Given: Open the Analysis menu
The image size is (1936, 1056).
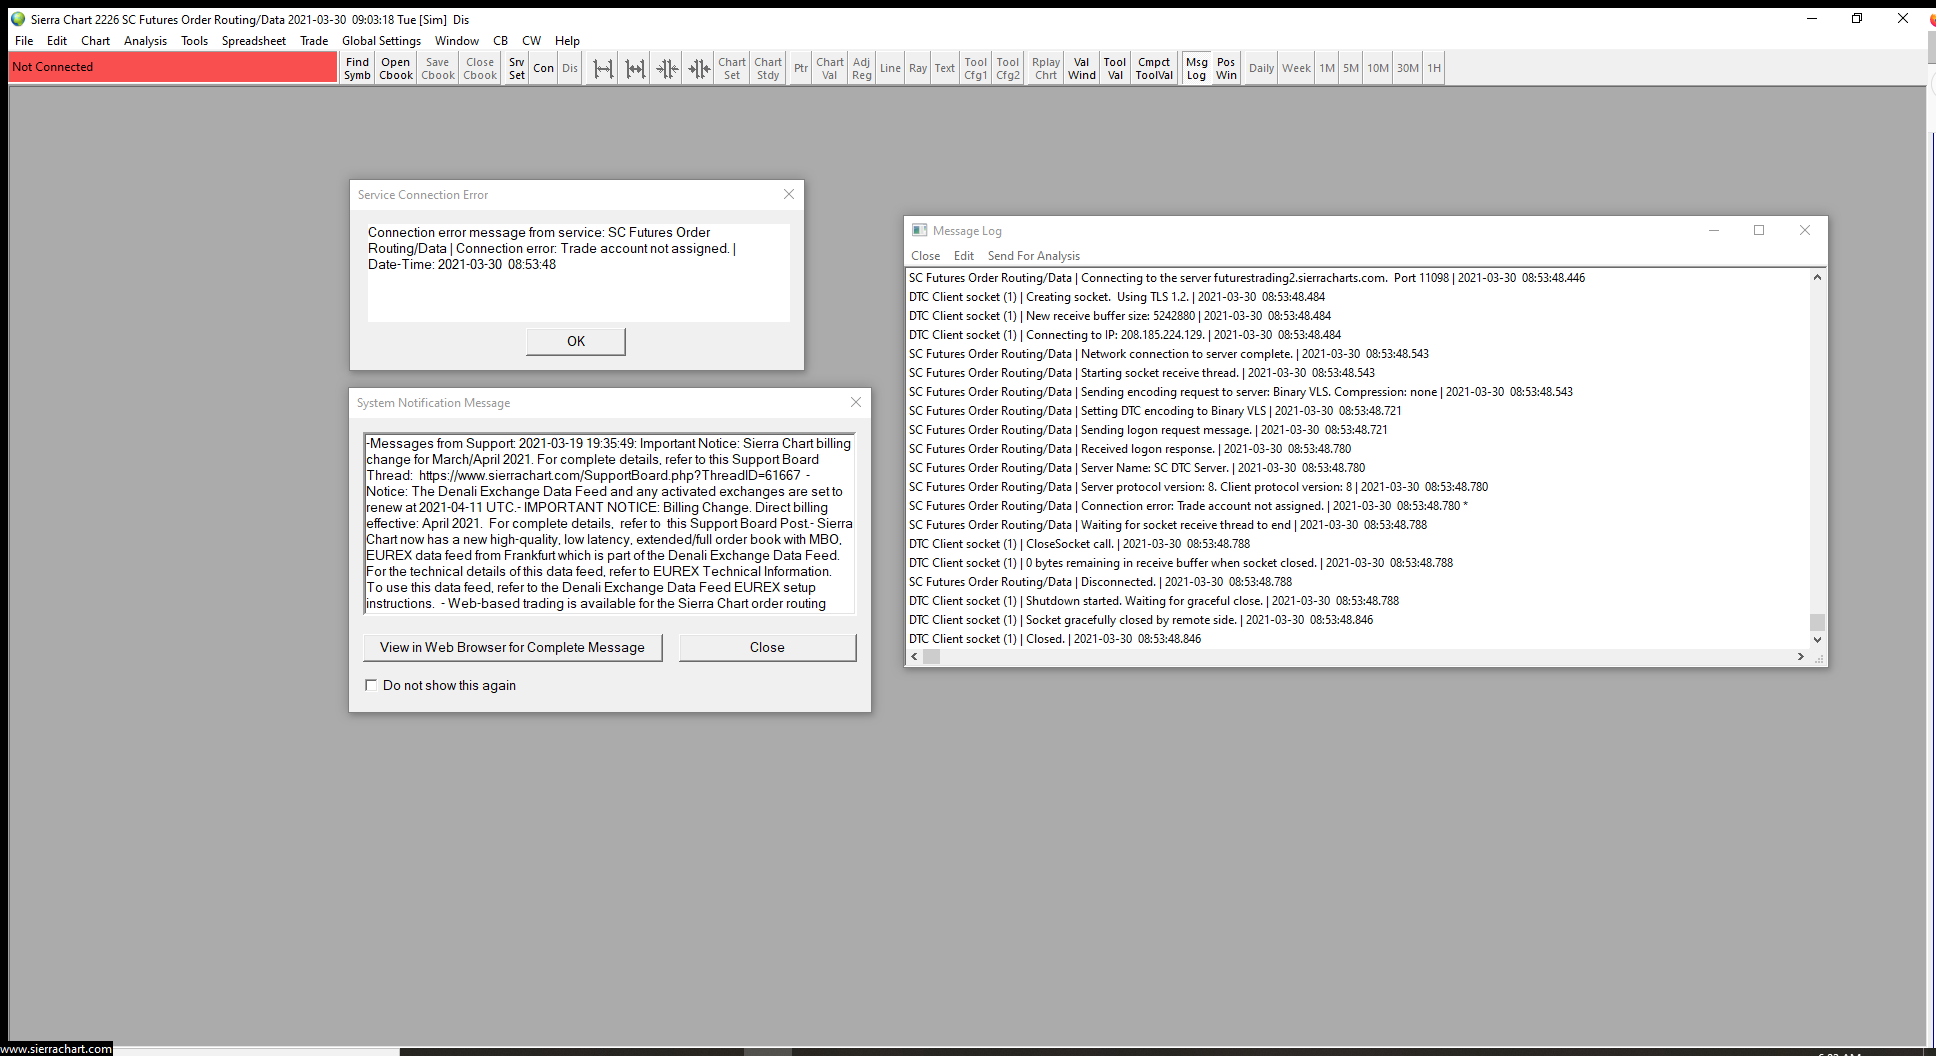Looking at the screenshot, I should coord(146,41).
